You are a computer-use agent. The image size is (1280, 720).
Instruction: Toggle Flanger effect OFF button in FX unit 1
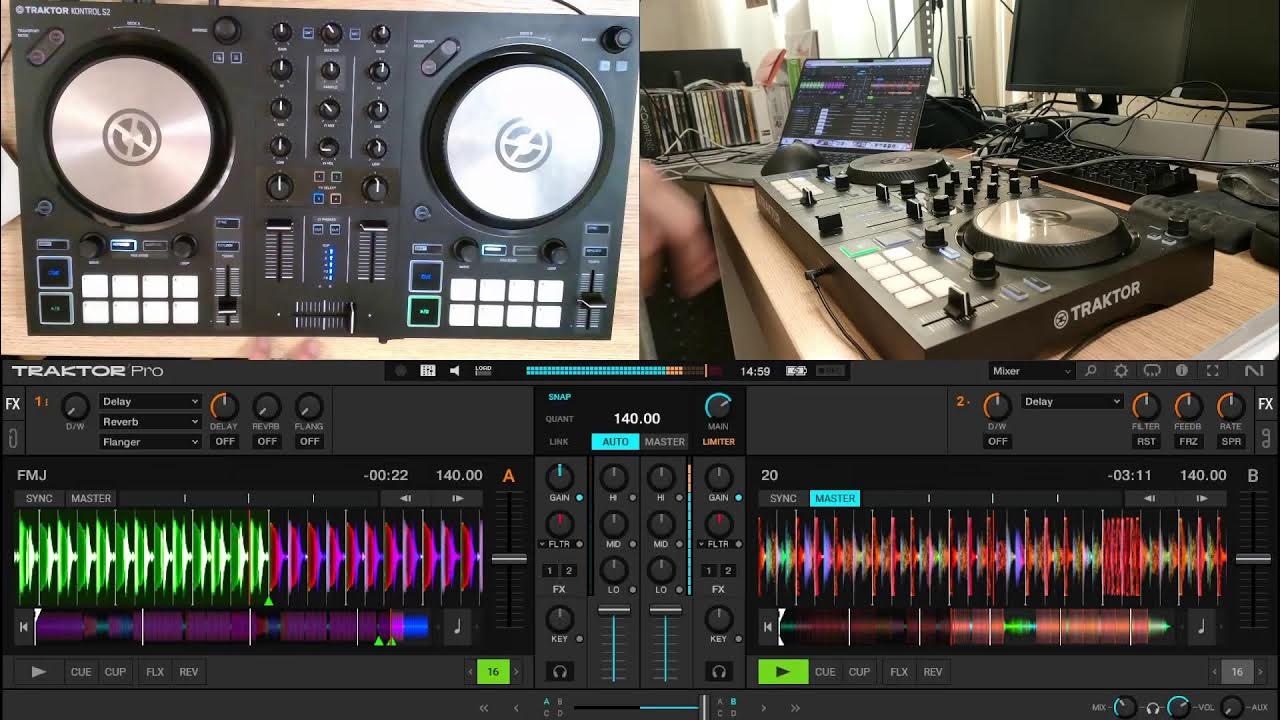pyautogui.click(x=310, y=441)
